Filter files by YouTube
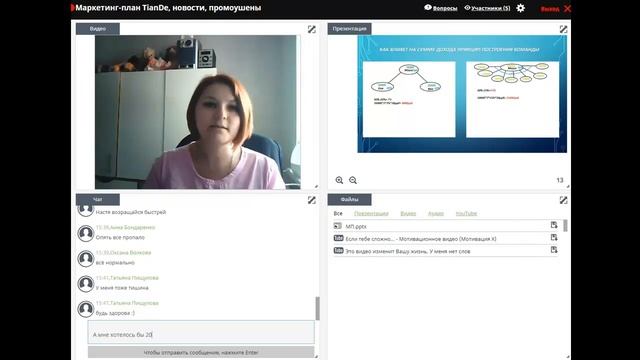Image resolution: width=640 pixels, height=360 pixels. [x=466, y=213]
